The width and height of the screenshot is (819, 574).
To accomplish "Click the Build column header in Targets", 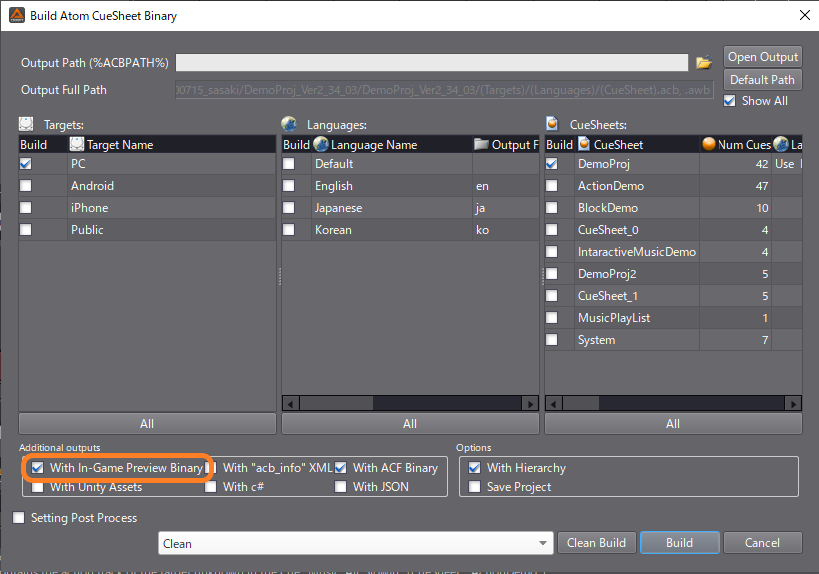I will pyautogui.click(x=43, y=145).
